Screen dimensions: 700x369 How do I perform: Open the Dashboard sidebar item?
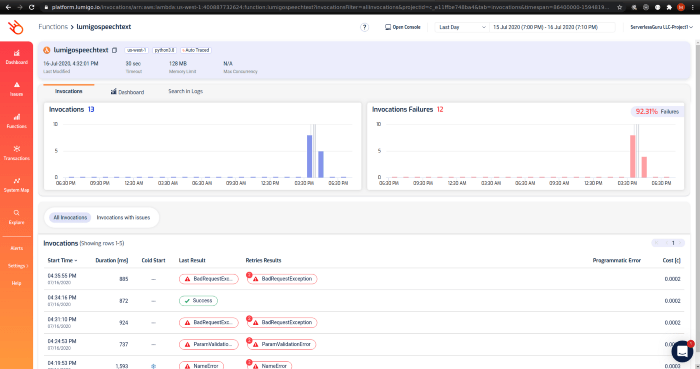pos(17,58)
